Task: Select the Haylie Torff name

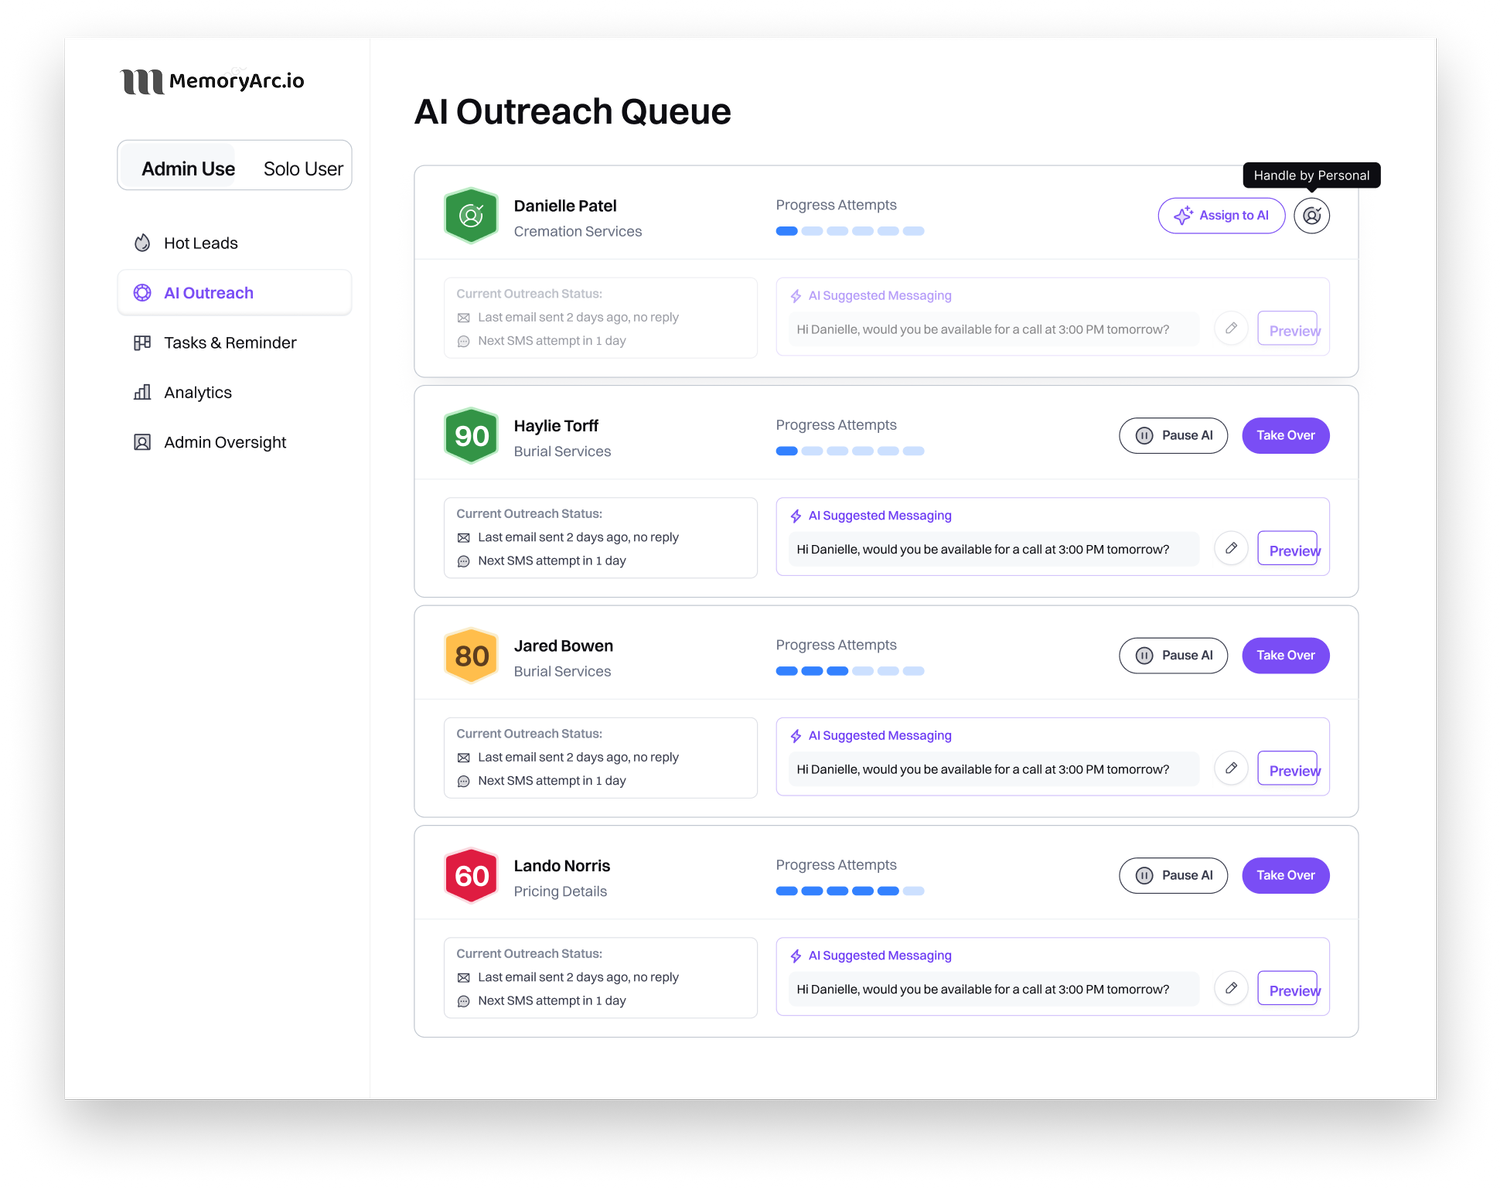Action: [x=556, y=426]
